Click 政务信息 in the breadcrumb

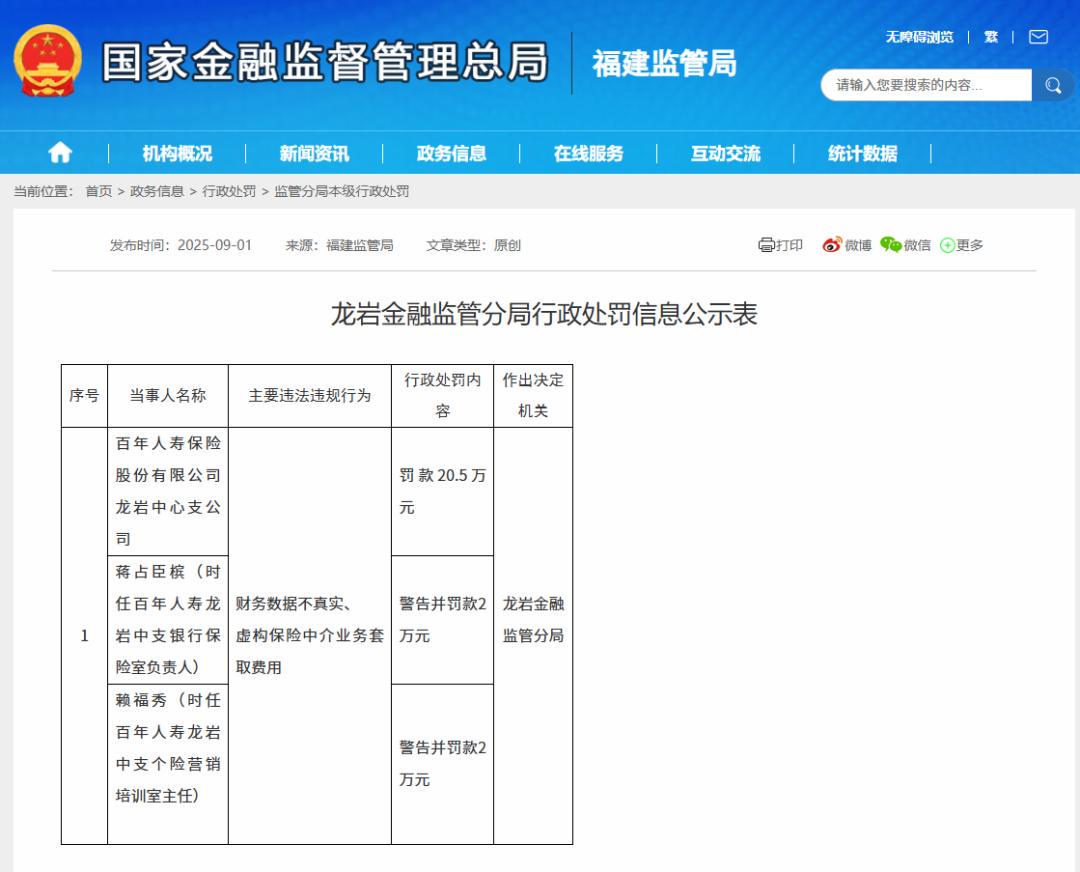(x=157, y=191)
